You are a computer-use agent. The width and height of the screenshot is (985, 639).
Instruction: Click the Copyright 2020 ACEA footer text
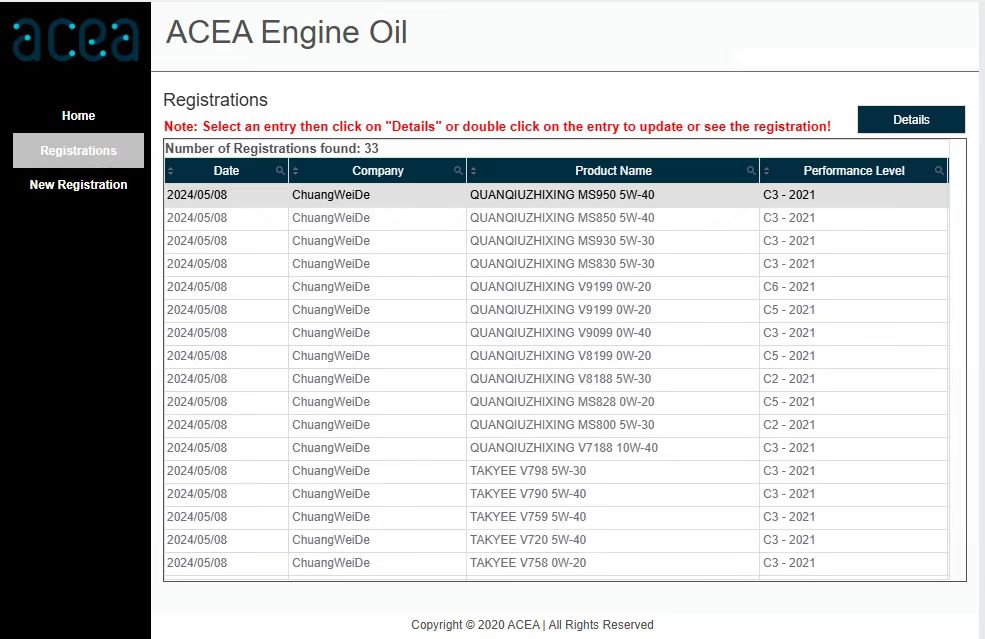pos(532,625)
